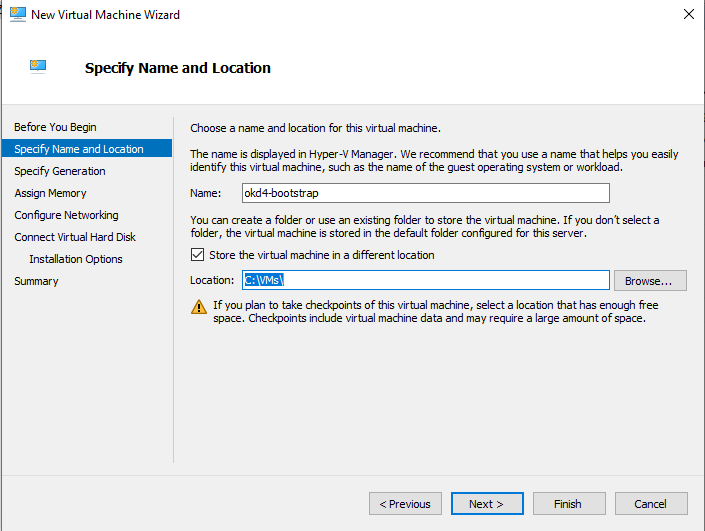The image size is (705, 531).
Task: Open the Specify Generation step
Action: (60, 171)
